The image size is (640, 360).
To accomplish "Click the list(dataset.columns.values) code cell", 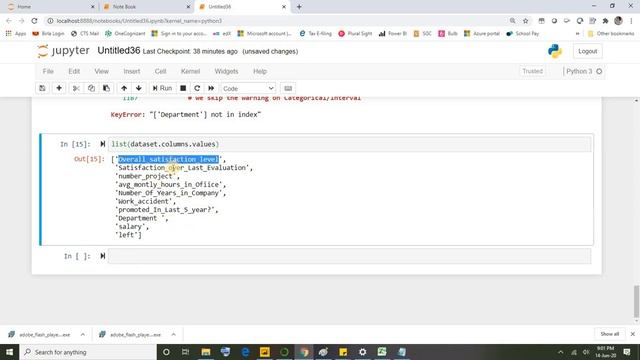I will coord(349,144).
